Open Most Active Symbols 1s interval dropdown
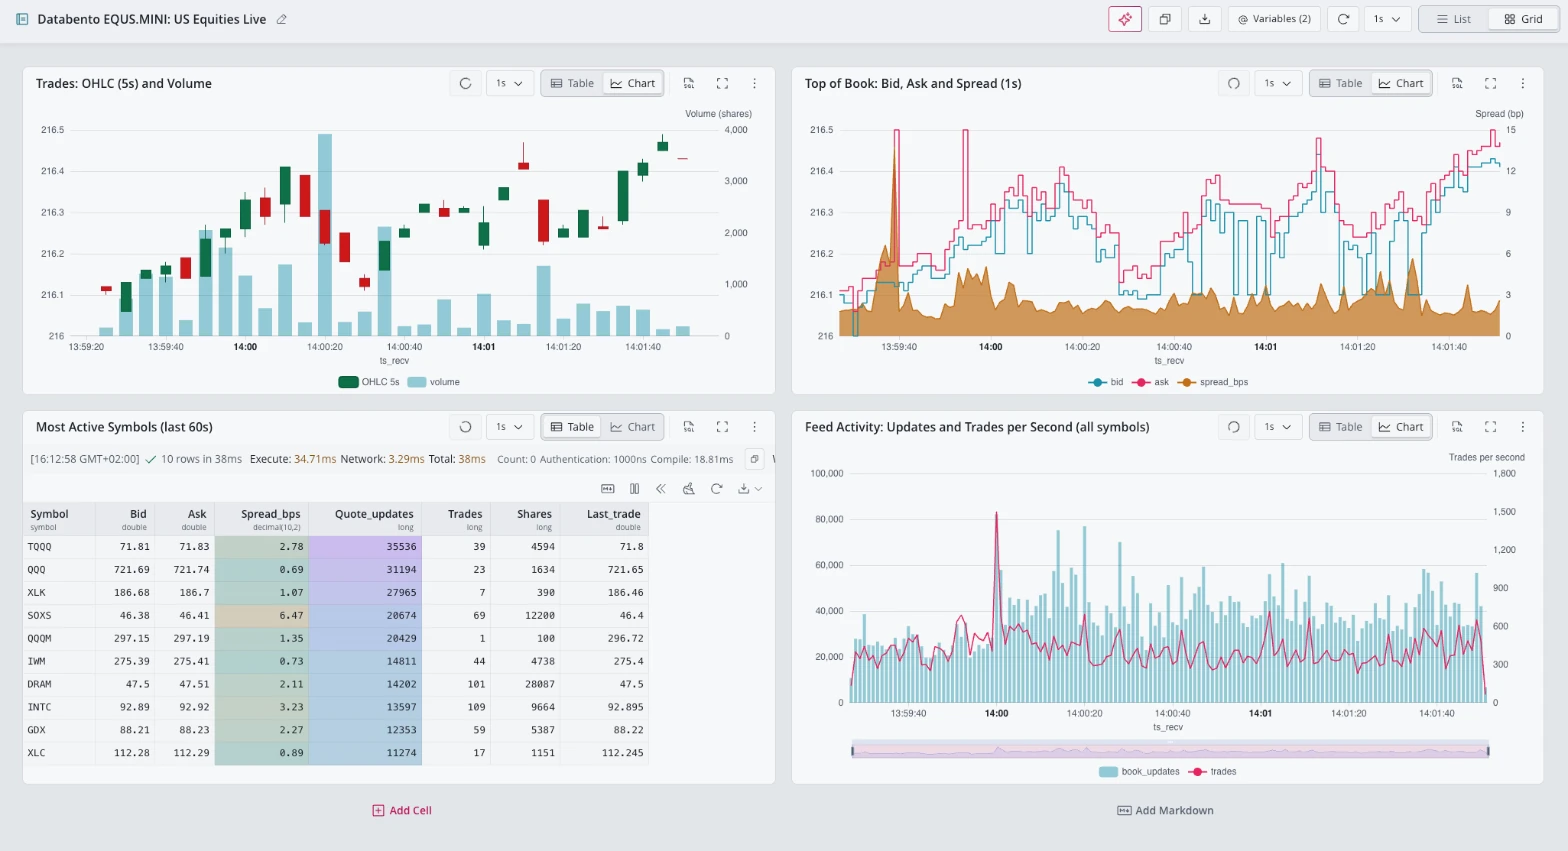The height and width of the screenshot is (851, 1568). 509,427
